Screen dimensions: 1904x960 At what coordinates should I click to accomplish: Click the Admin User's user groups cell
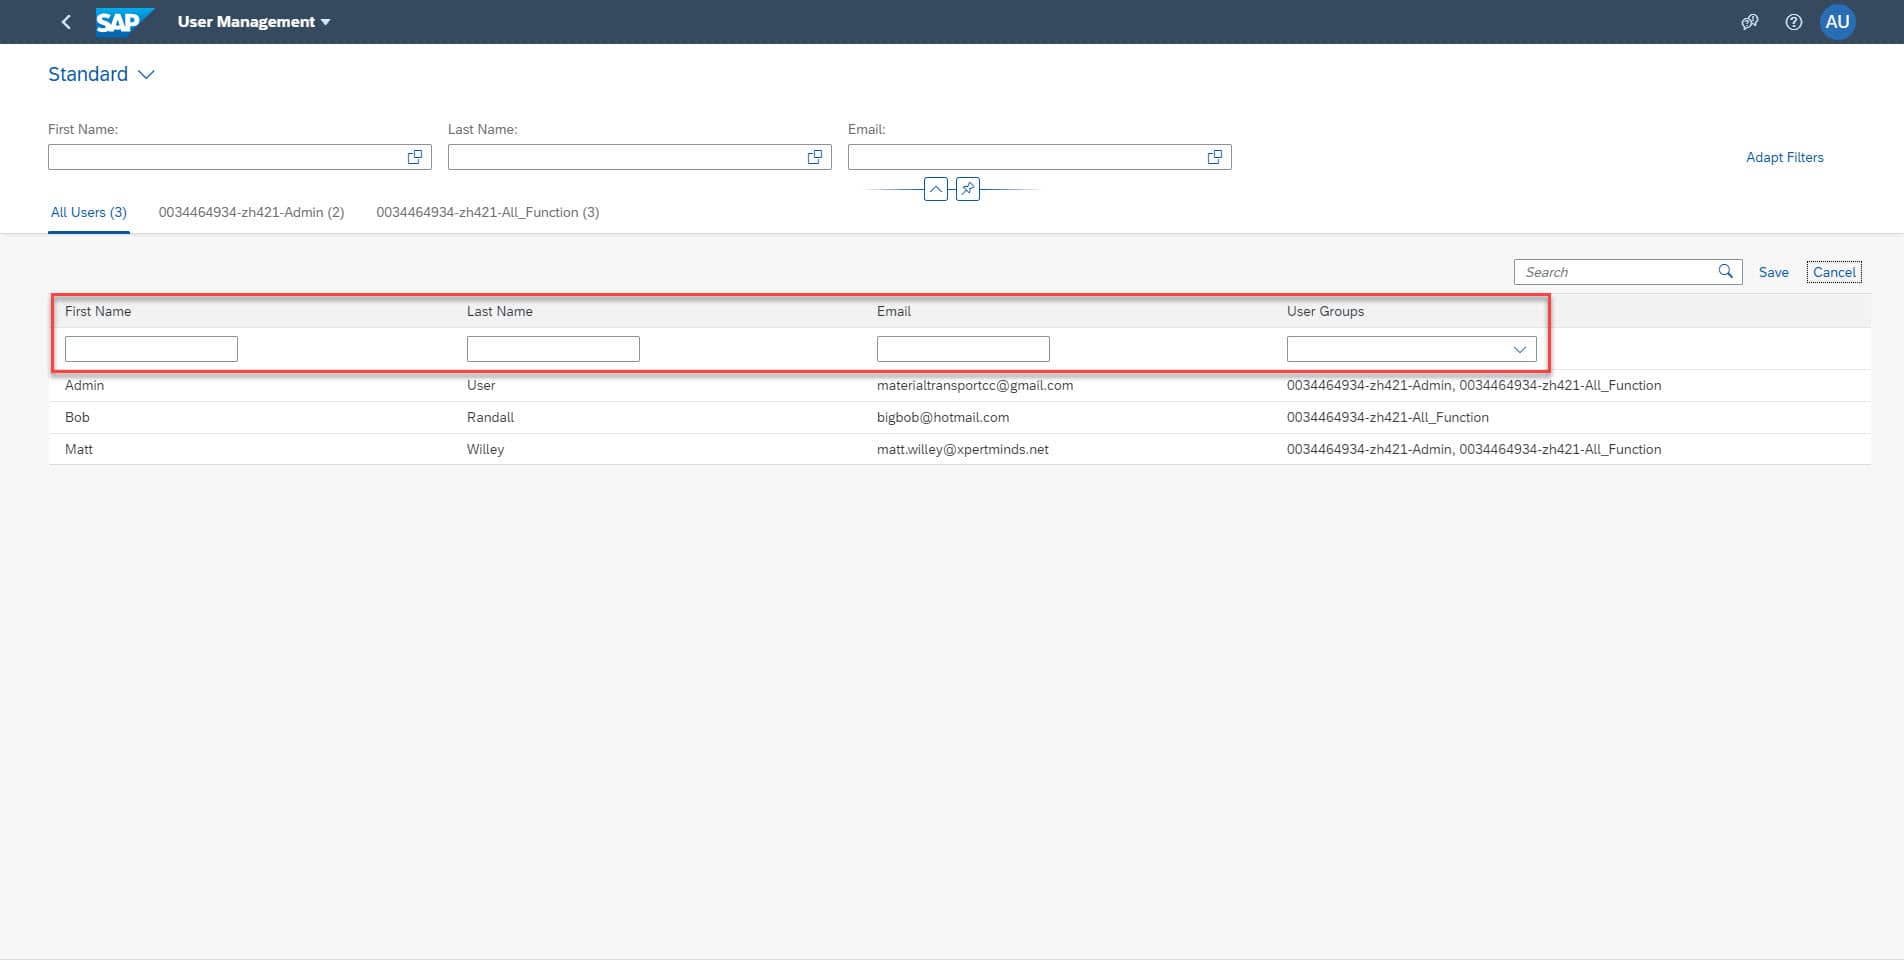[x=1474, y=385]
